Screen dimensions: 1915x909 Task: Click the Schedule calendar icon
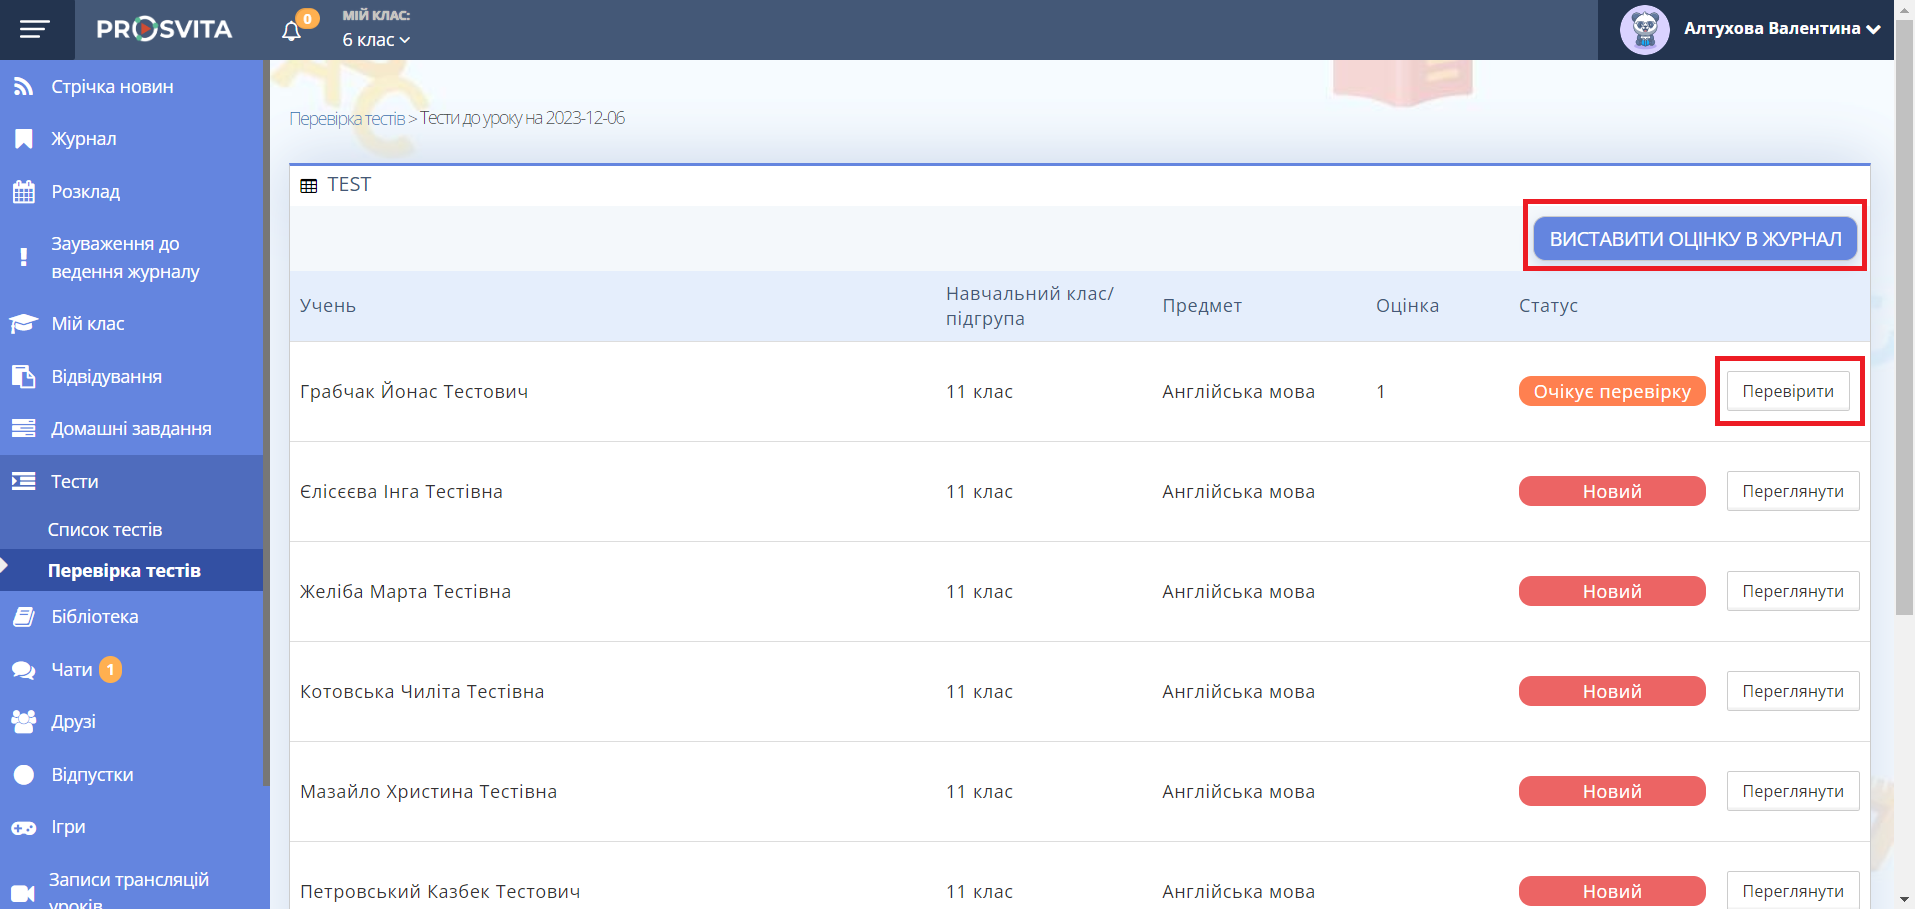coord(23,192)
